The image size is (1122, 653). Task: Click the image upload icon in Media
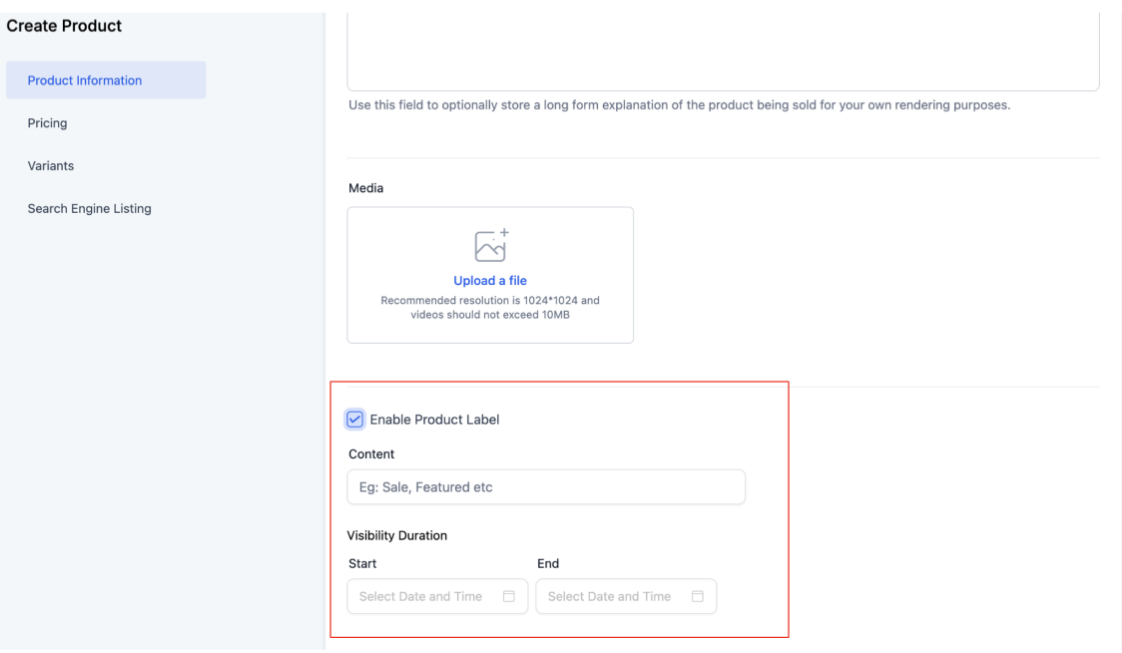coord(490,246)
